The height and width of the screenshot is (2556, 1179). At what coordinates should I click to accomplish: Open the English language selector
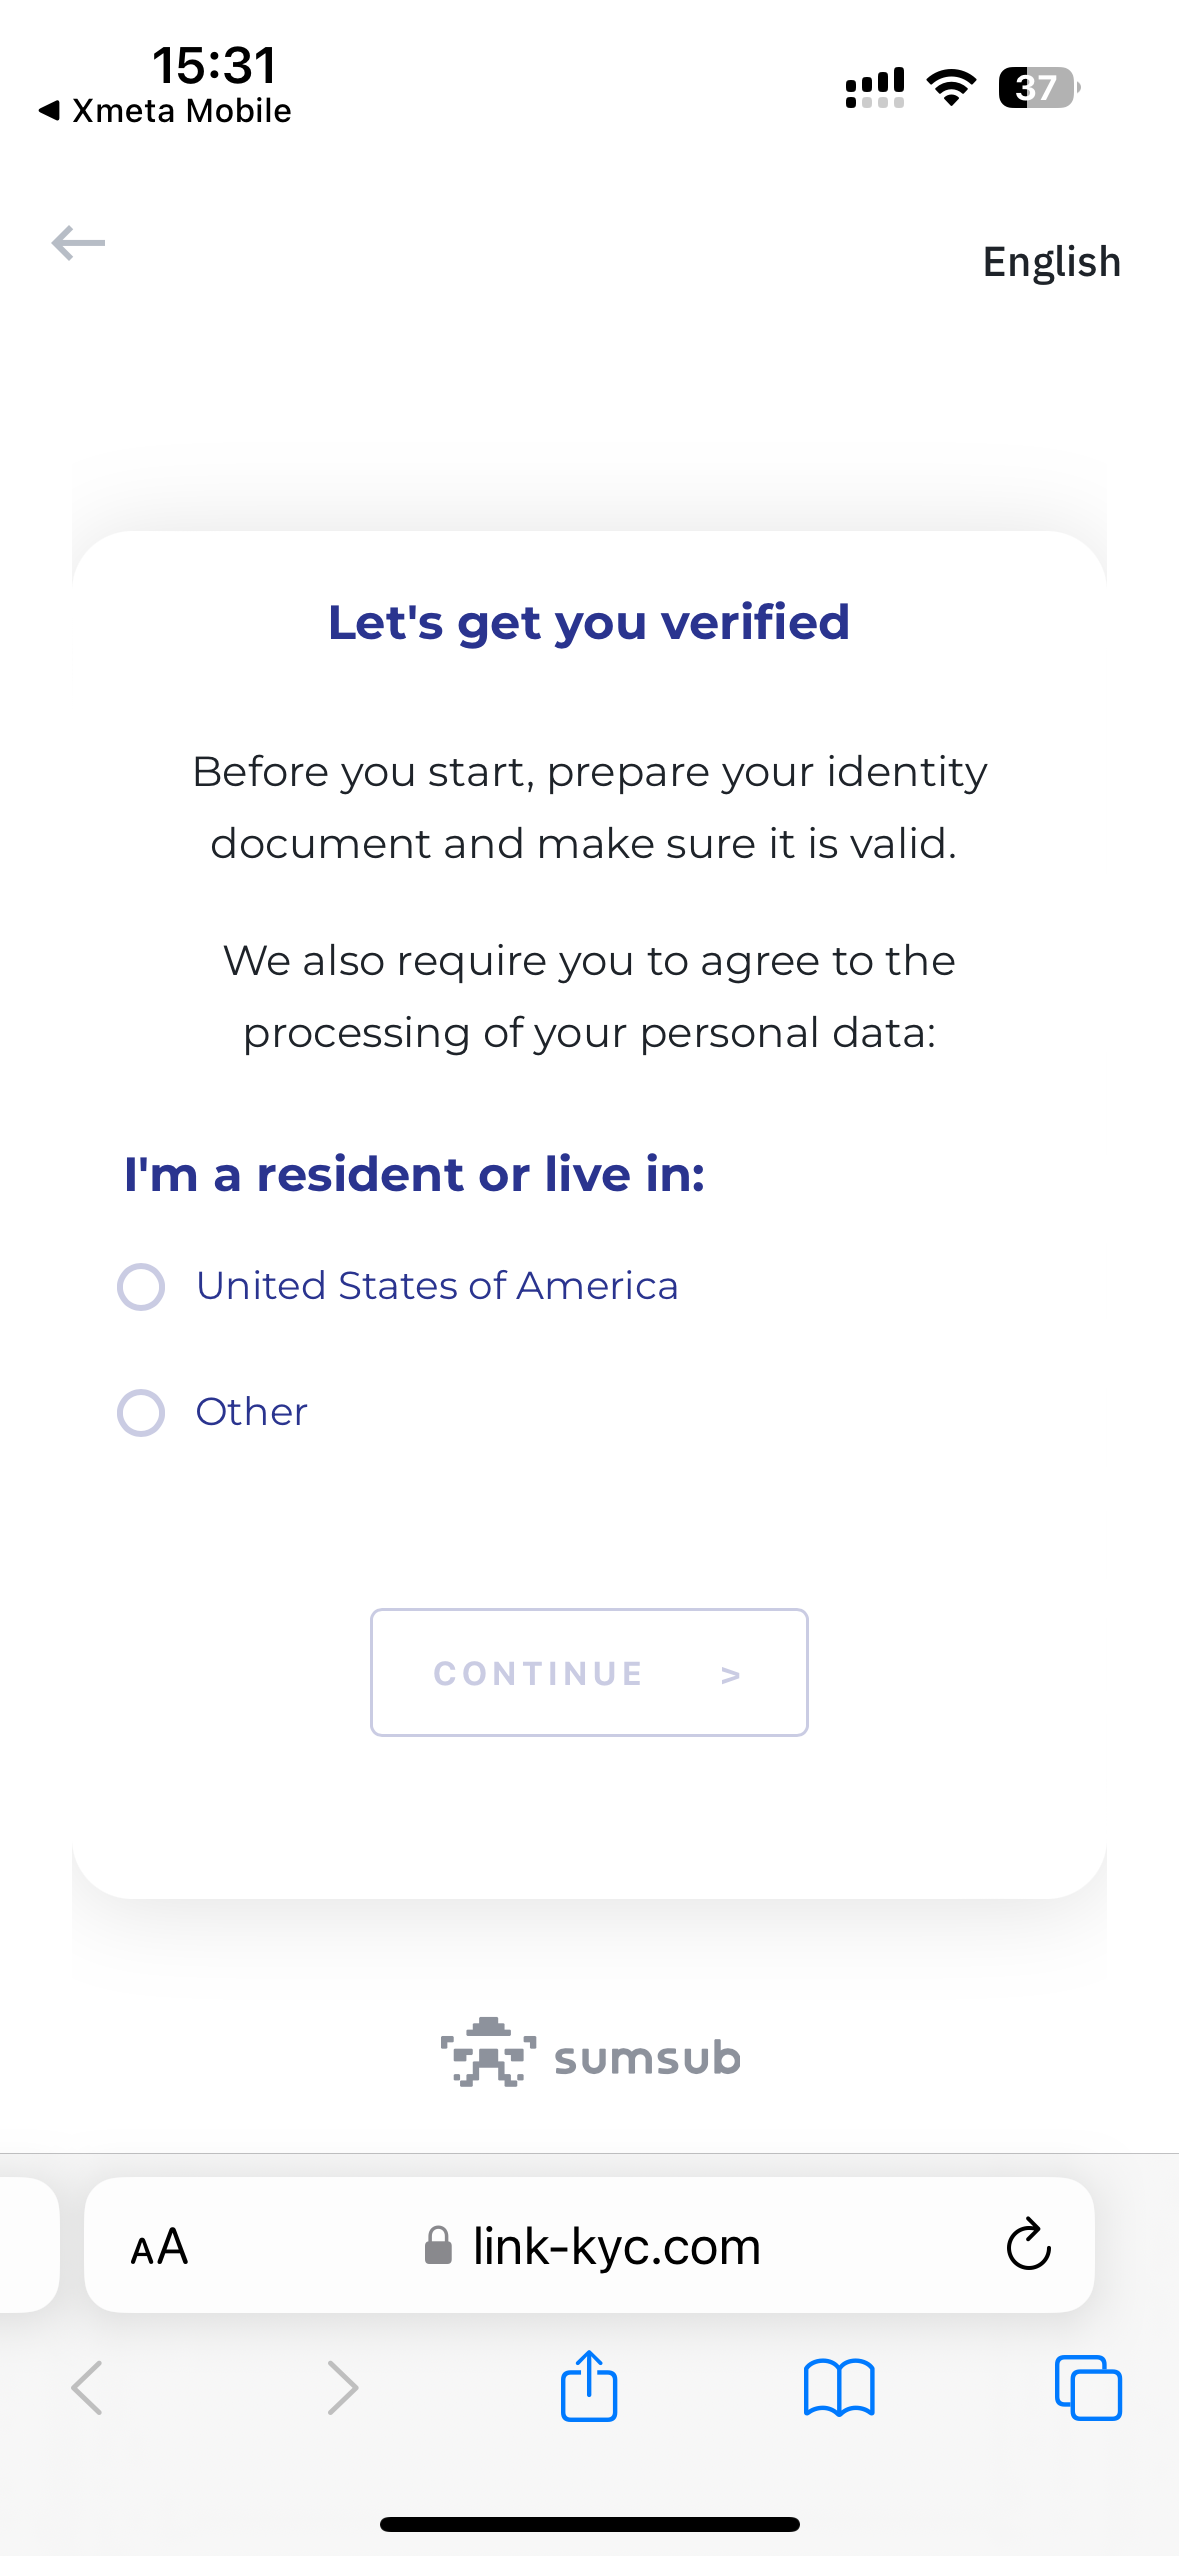pyautogui.click(x=1051, y=262)
